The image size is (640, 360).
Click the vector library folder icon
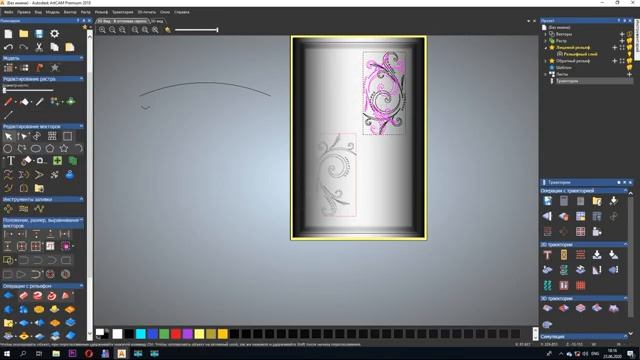[39, 188]
